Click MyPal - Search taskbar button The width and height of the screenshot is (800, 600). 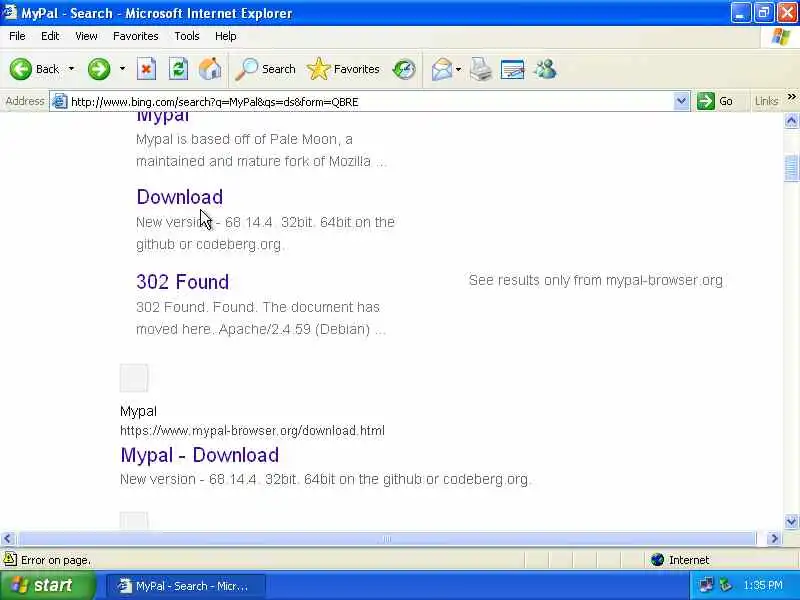[x=186, y=586]
